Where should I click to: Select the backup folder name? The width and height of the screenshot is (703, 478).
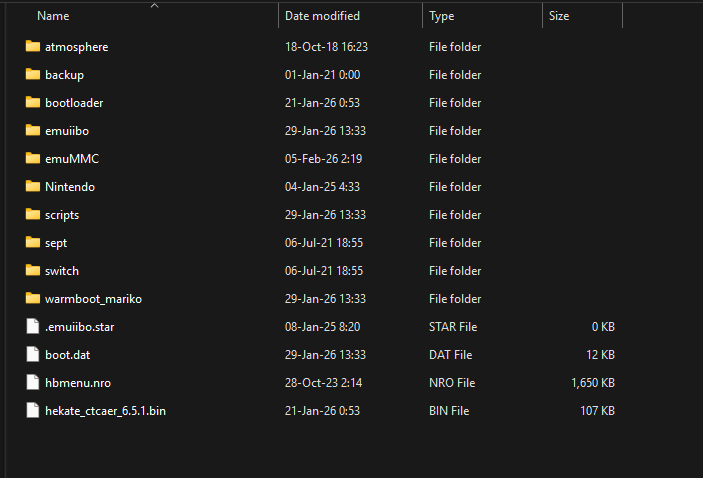65,75
